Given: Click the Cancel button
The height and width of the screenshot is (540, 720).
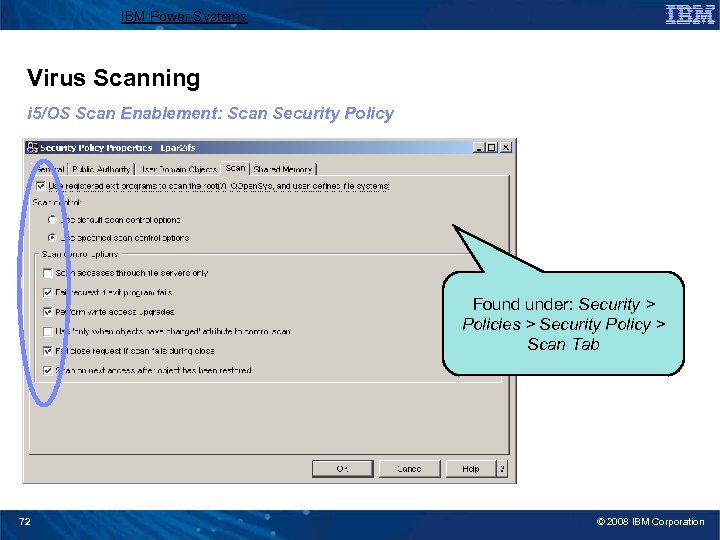Looking at the screenshot, I should 409,469.
